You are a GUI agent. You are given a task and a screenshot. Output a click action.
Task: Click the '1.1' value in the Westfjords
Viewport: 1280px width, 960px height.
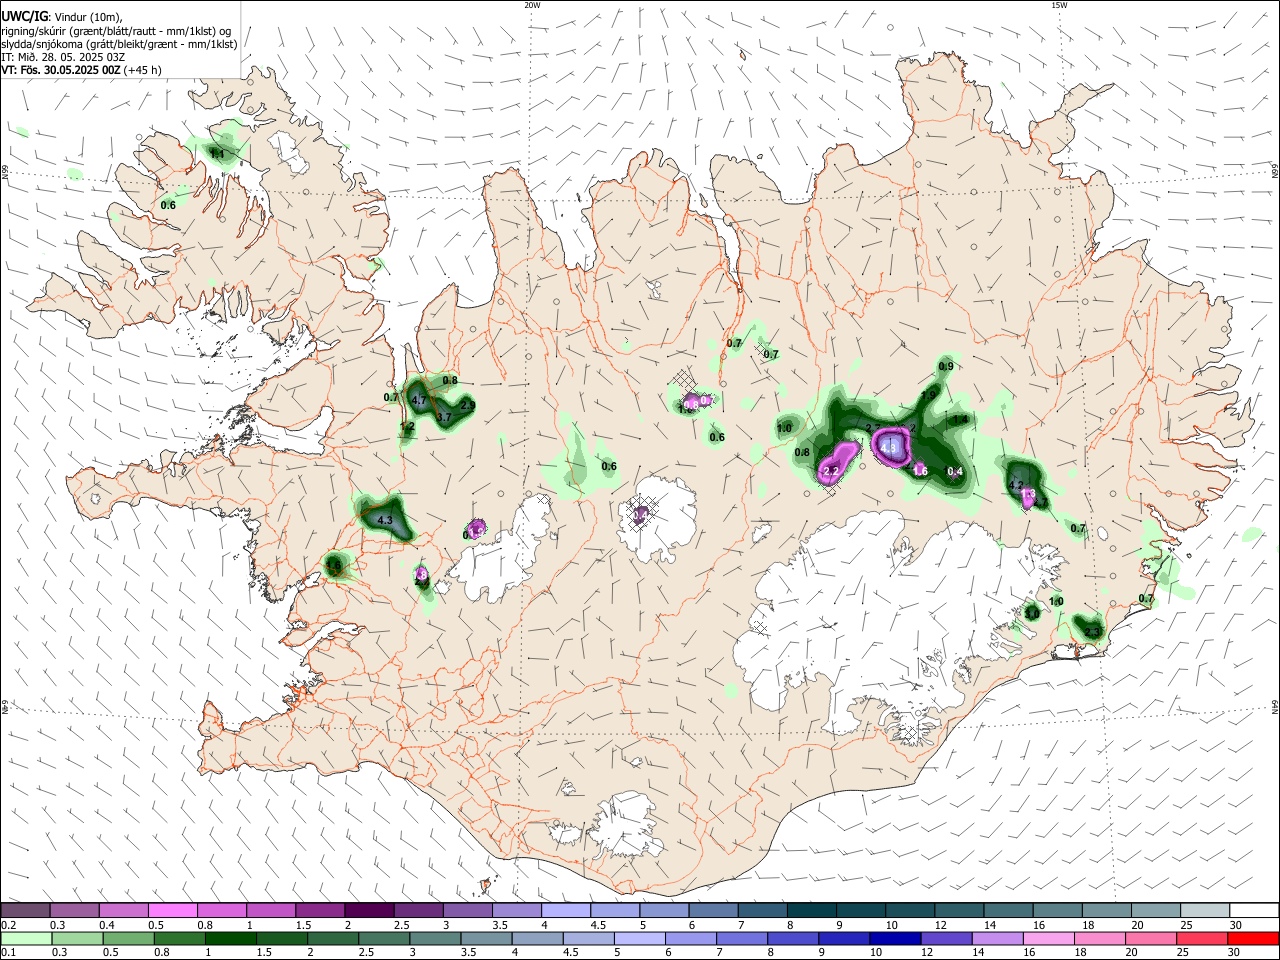click(217, 153)
